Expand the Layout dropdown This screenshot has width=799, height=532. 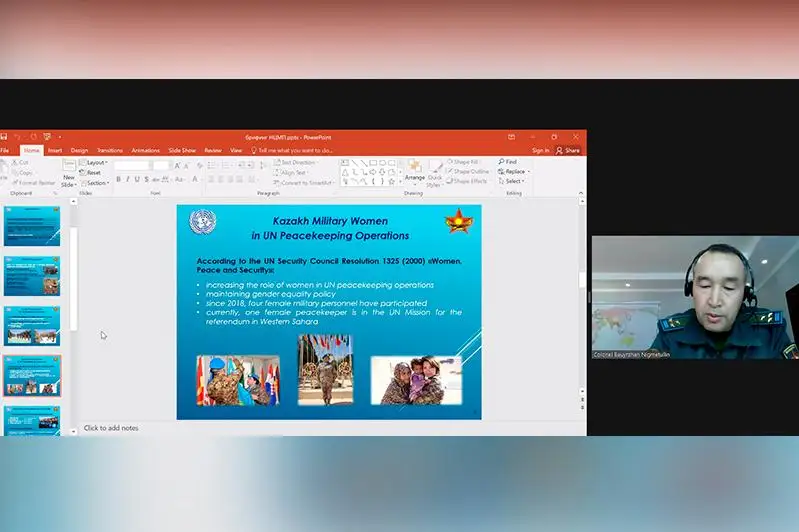(x=94, y=162)
